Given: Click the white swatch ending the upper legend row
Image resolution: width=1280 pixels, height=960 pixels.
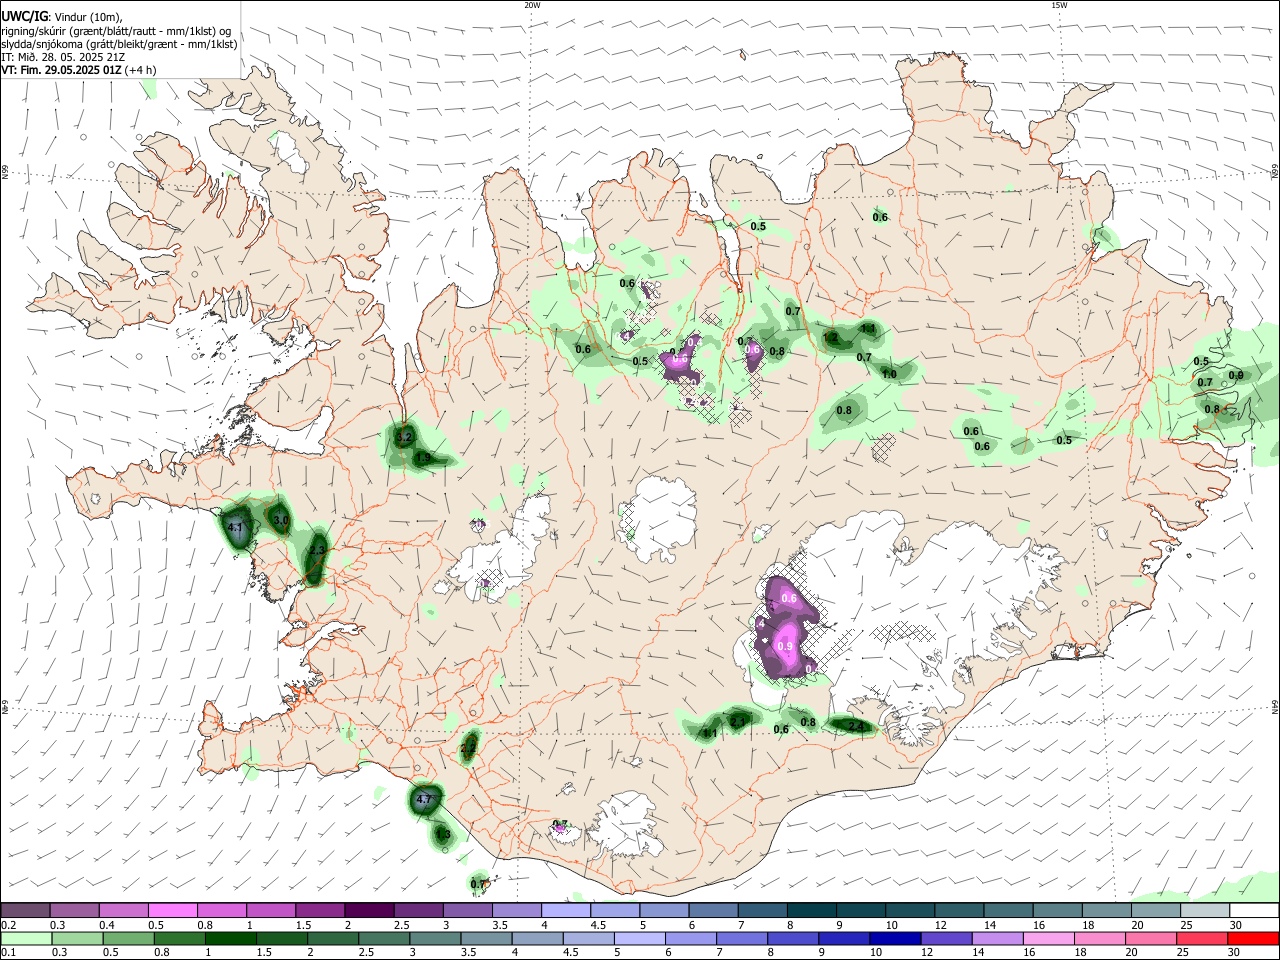Looking at the screenshot, I should click(x=1254, y=910).
